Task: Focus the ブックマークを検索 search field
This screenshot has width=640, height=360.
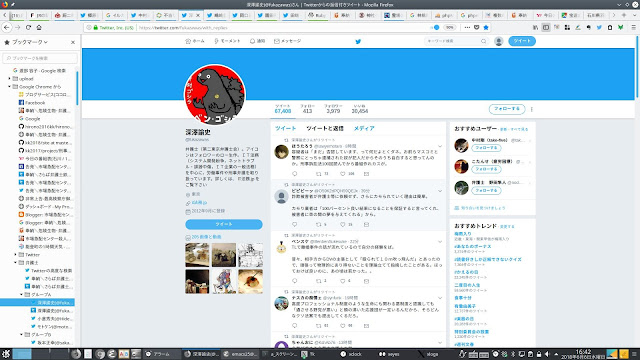Action: [40, 58]
